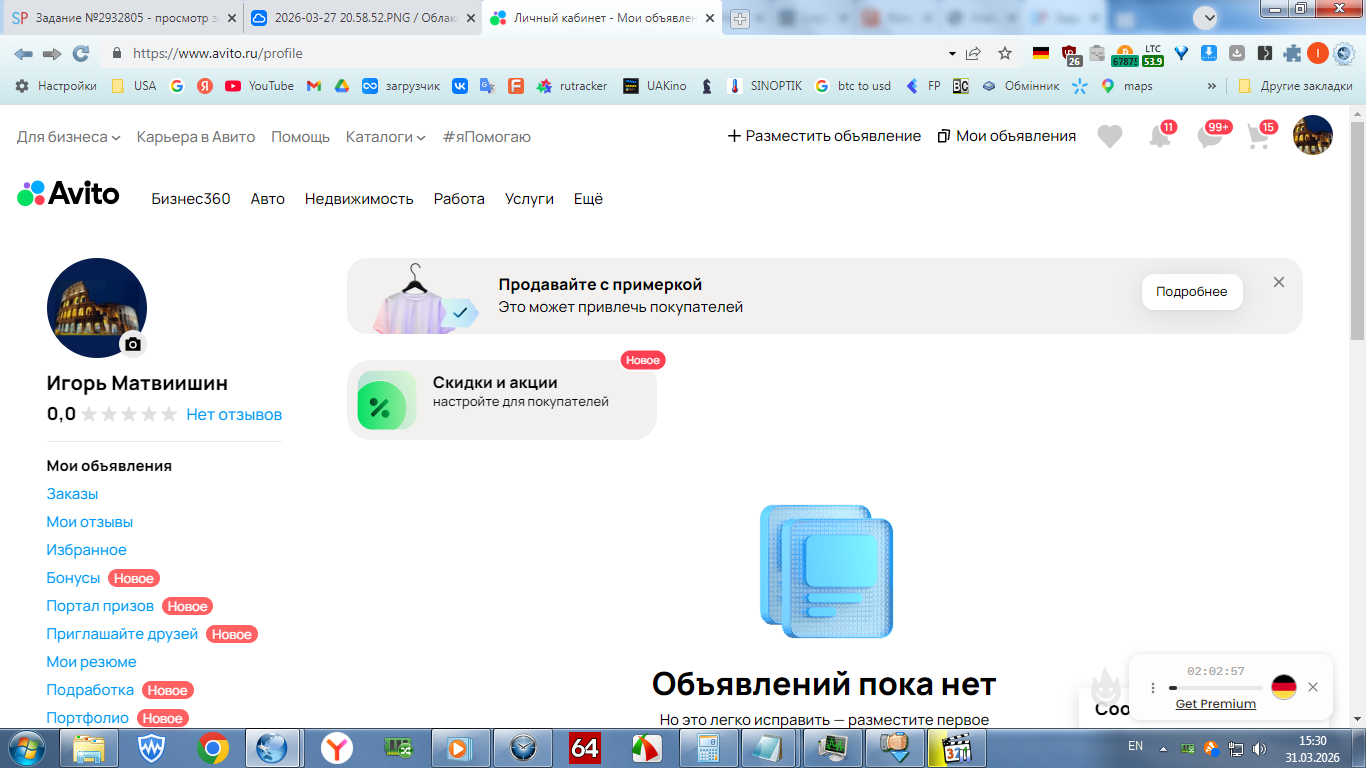Screen dimensions: 1366x768
Task: Click the share icon in the address bar
Action: coord(973,53)
